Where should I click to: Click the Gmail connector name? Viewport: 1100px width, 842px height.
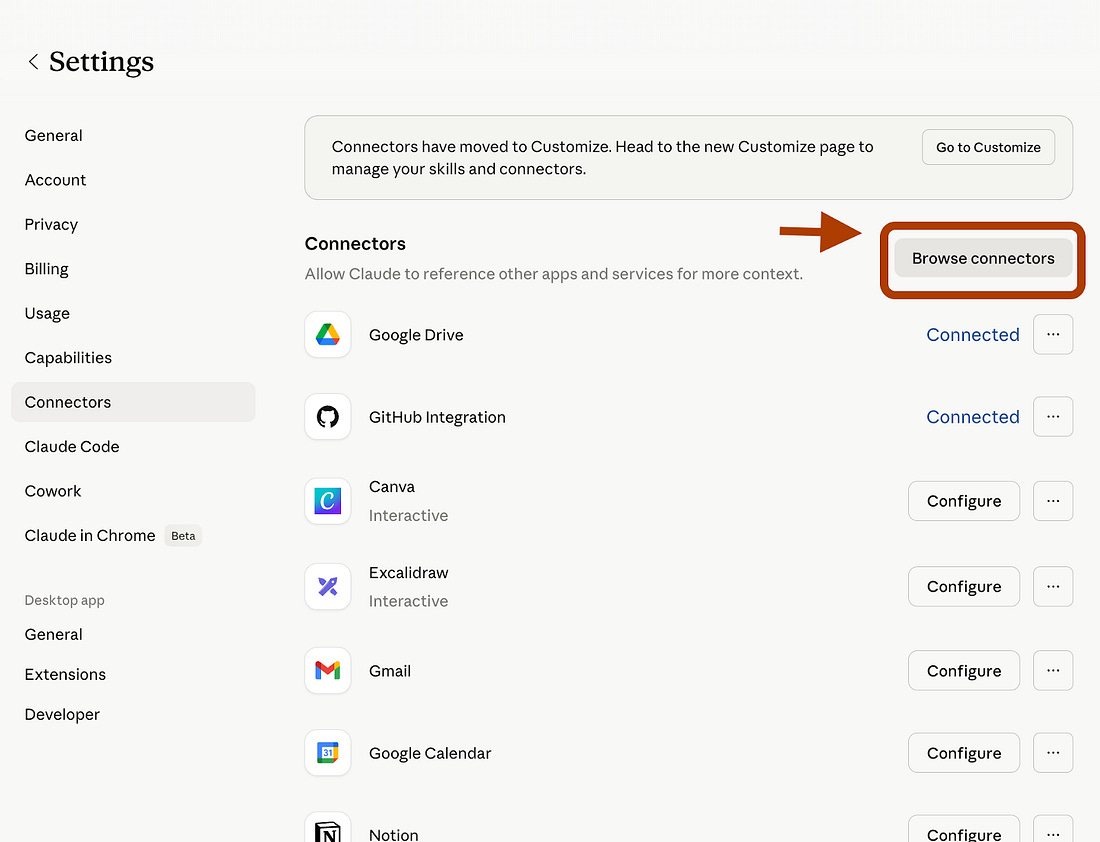tap(390, 671)
